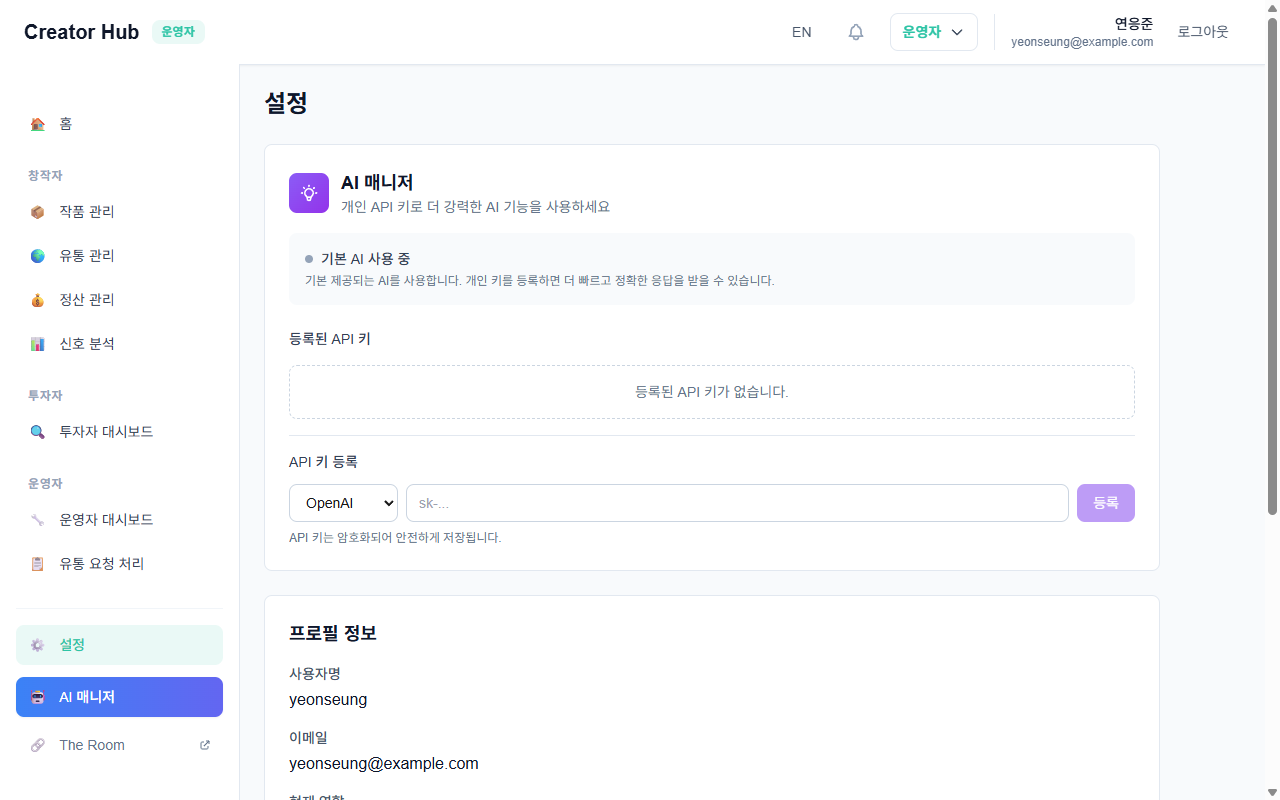
Task: Click the sk-... API key input field
Action: pos(737,503)
